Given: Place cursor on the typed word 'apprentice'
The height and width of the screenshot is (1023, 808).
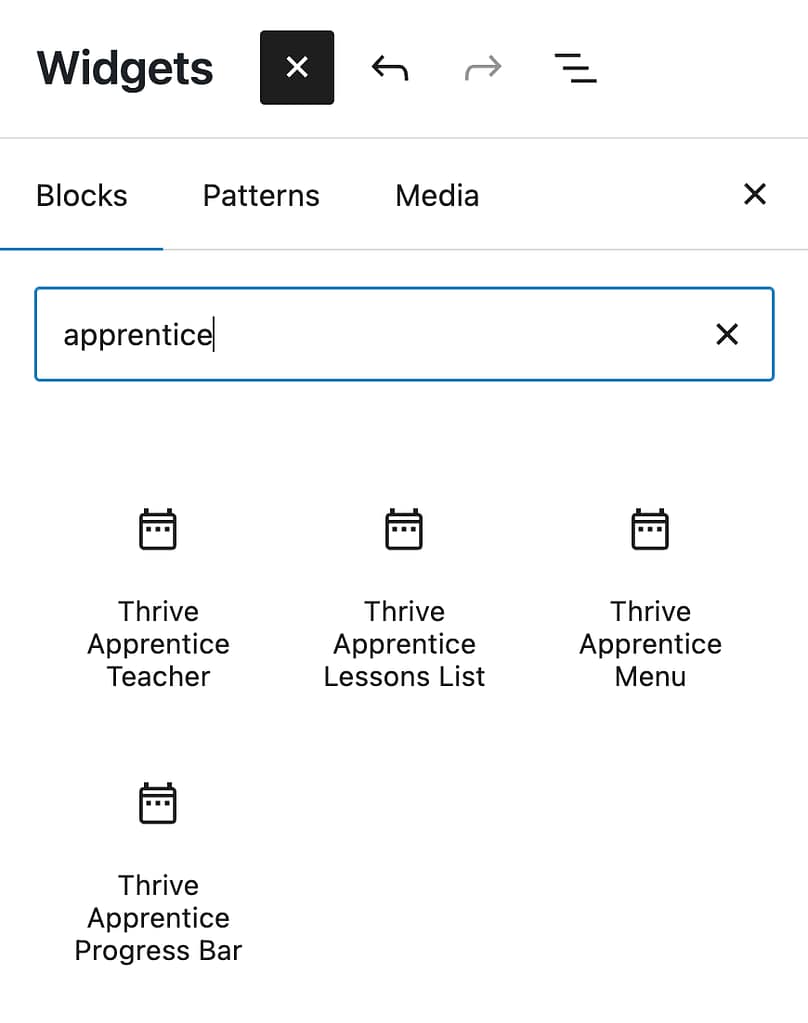Looking at the screenshot, I should [x=138, y=335].
